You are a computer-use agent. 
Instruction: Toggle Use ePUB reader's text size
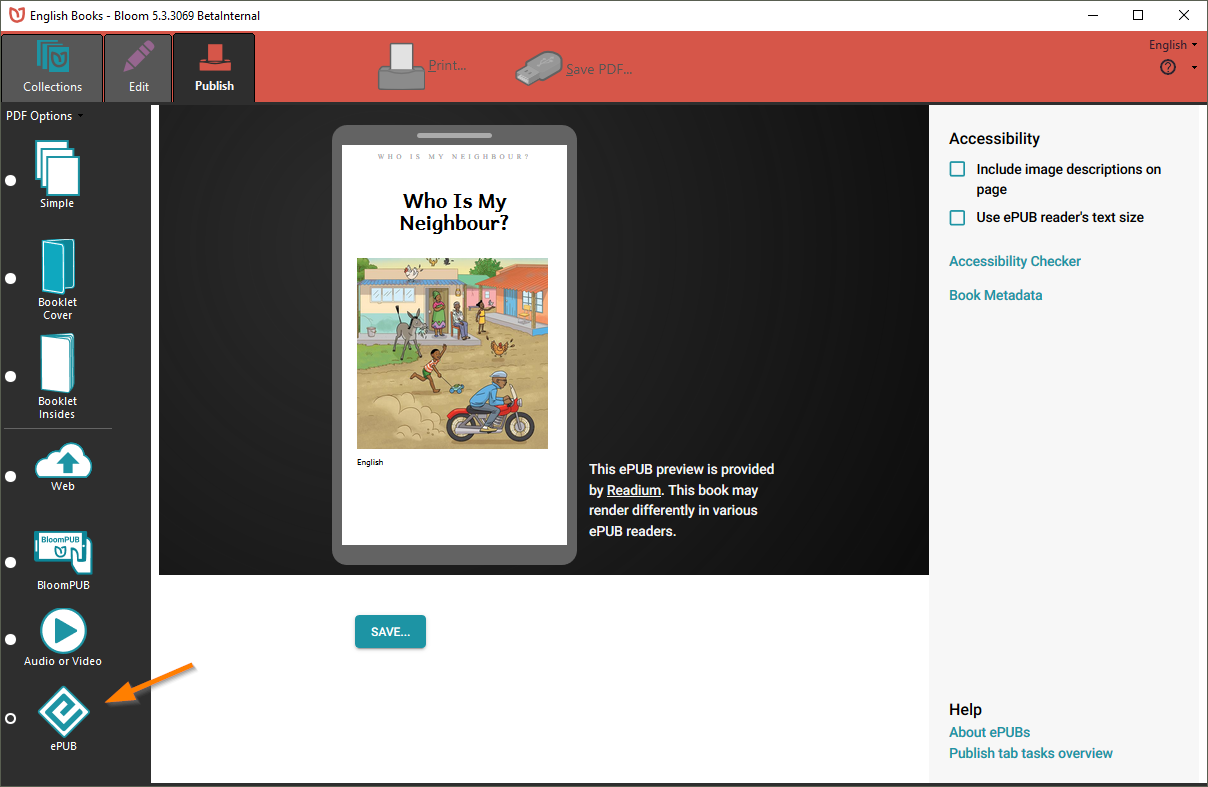[957, 217]
